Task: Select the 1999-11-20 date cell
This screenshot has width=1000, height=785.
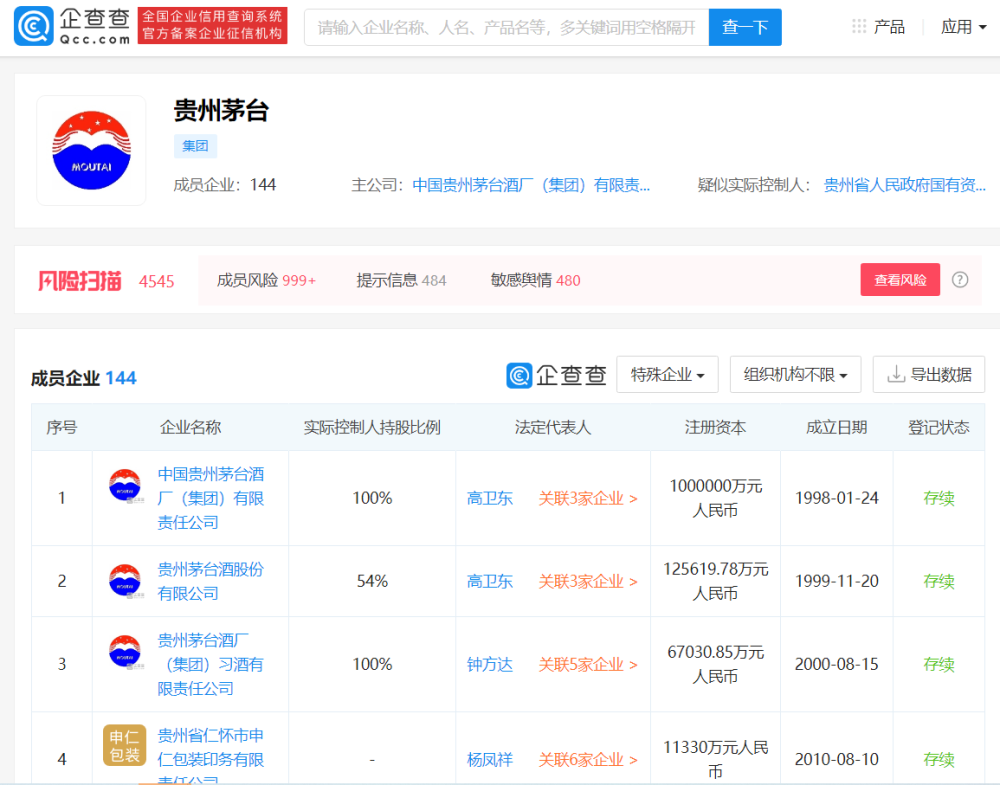Action: pyautogui.click(x=837, y=581)
